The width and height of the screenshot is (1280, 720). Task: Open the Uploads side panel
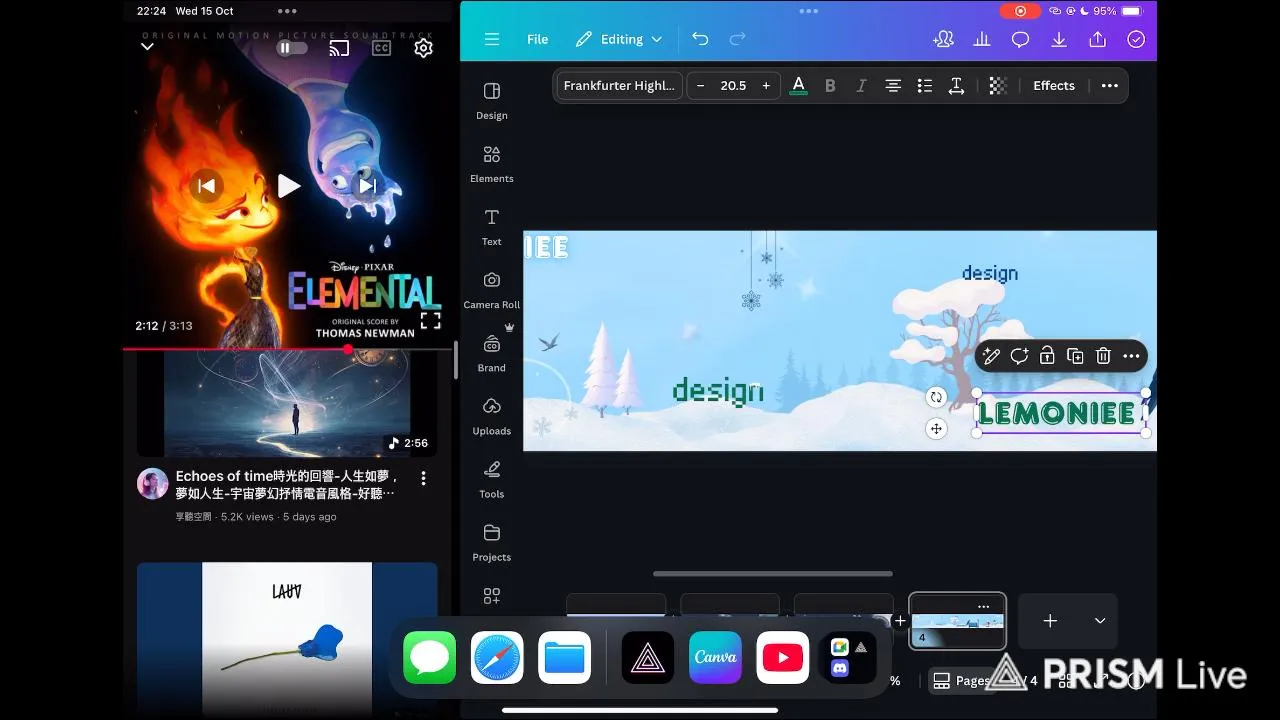click(492, 416)
